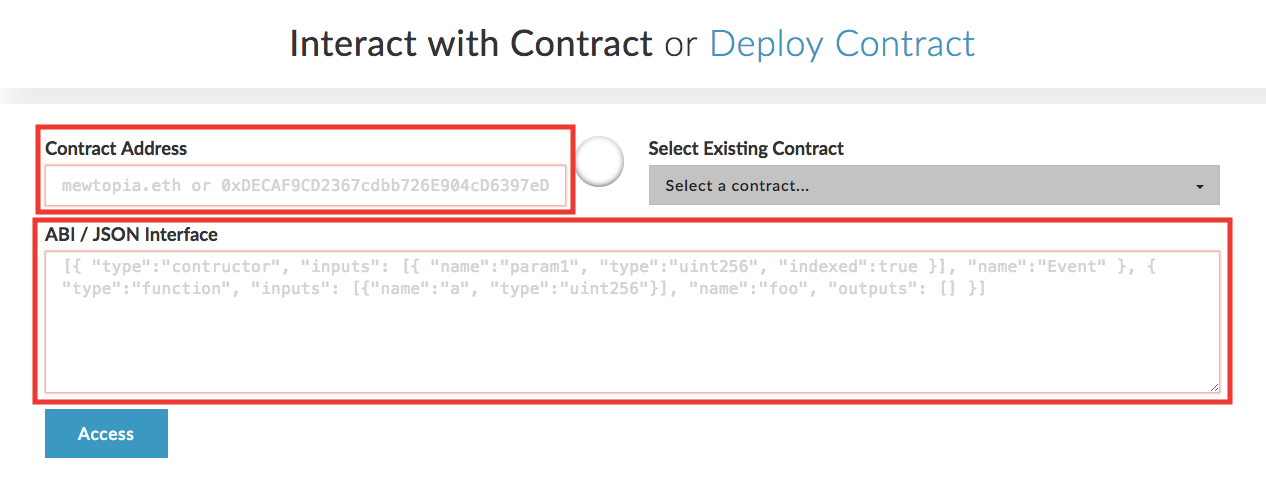The width and height of the screenshot is (1266, 479).
Task: Click the caret arrow on contract dropdown
Action: pos(1199,187)
